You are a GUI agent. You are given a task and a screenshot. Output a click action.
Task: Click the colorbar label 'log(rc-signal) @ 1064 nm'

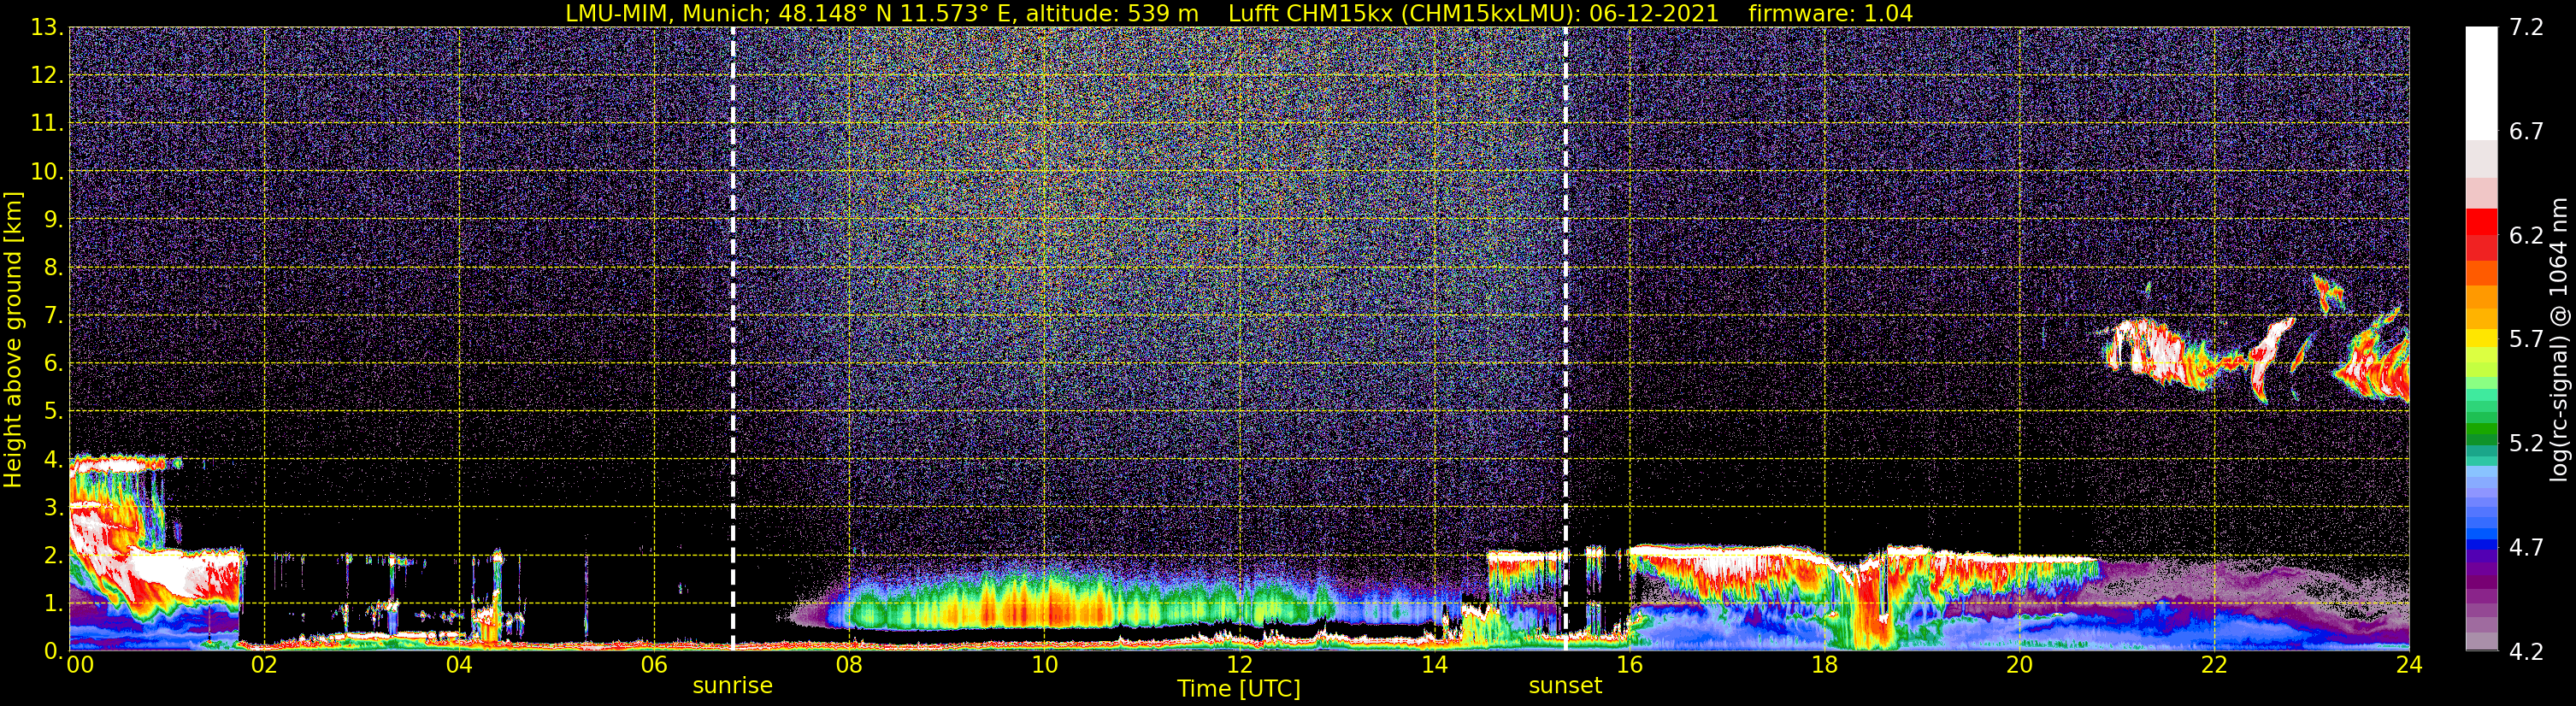(x=2559, y=339)
